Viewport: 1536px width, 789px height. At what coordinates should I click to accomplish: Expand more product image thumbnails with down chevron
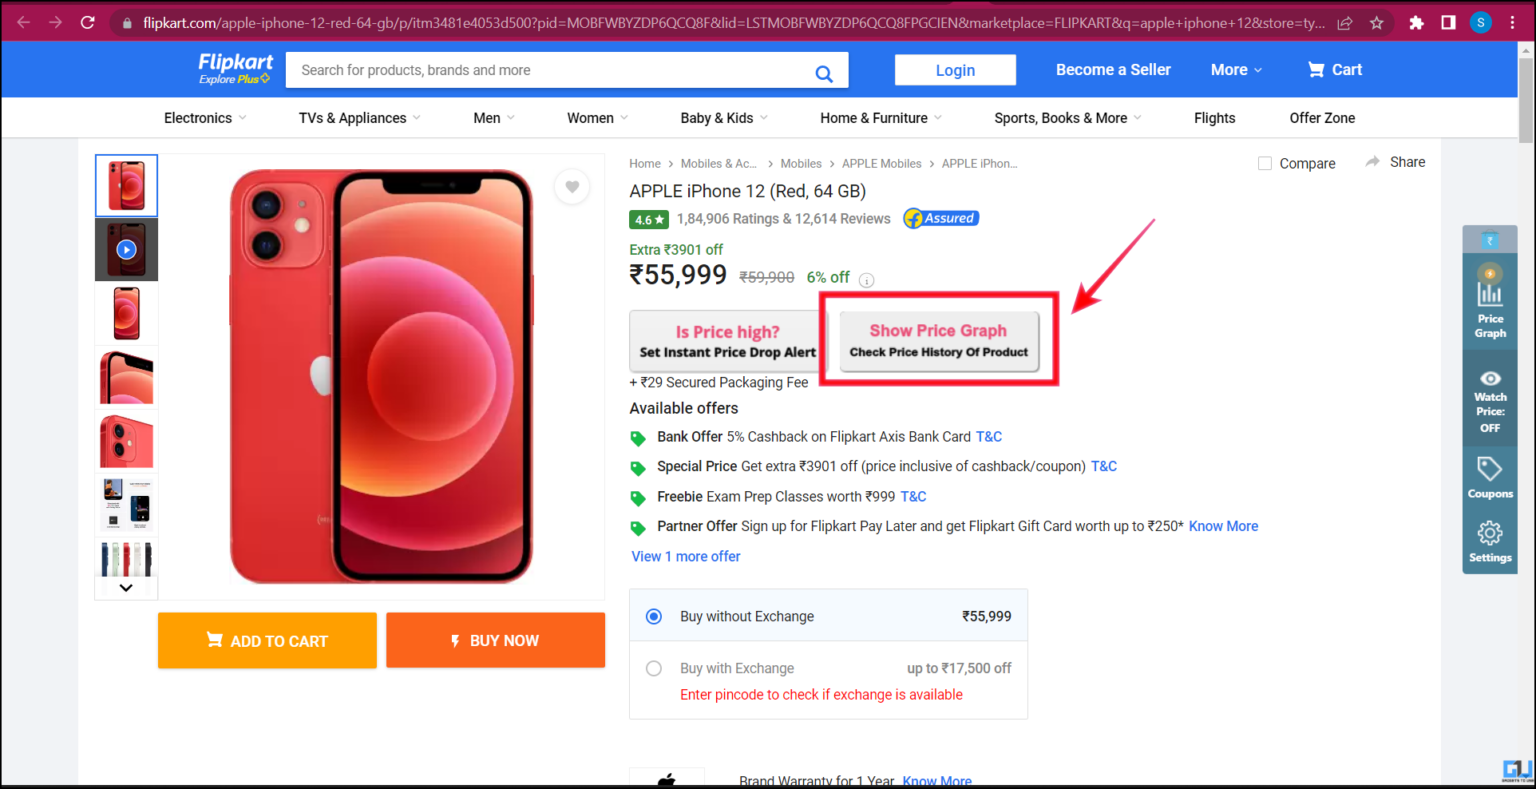coord(126,588)
